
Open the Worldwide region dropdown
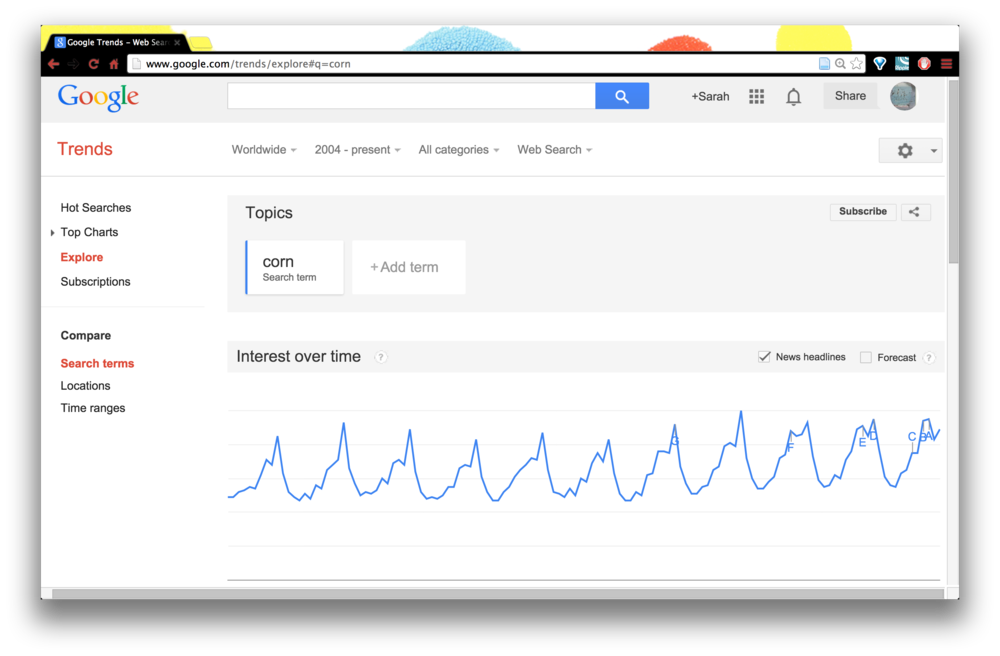pyautogui.click(x=263, y=150)
